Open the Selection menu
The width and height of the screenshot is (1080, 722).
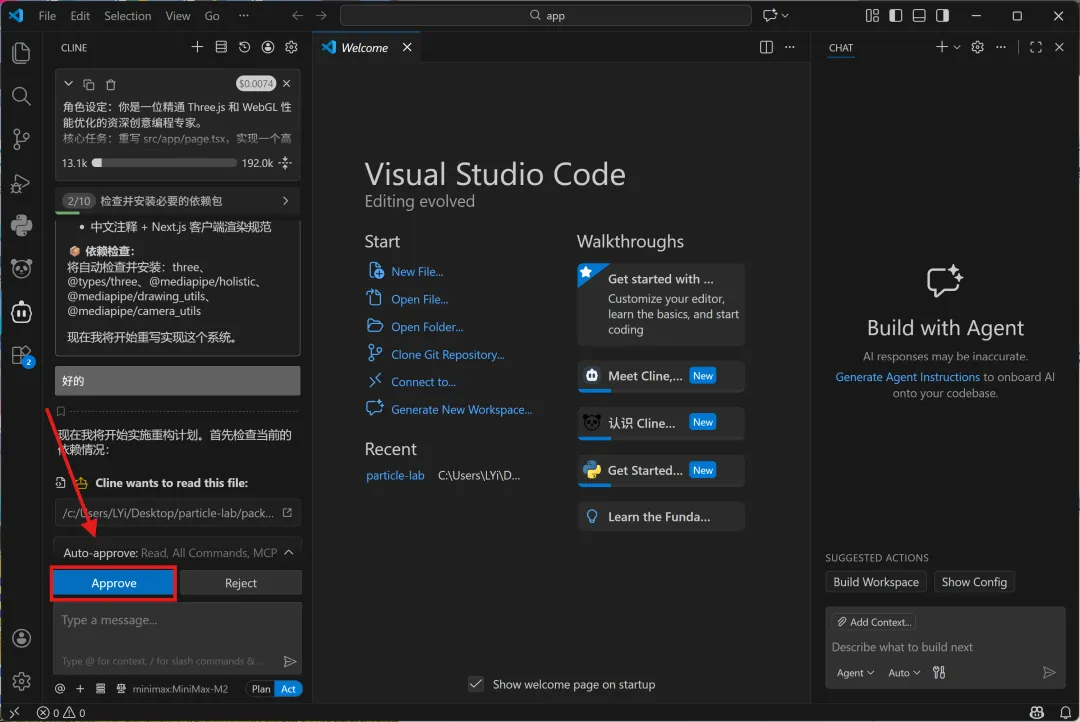point(127,16)
